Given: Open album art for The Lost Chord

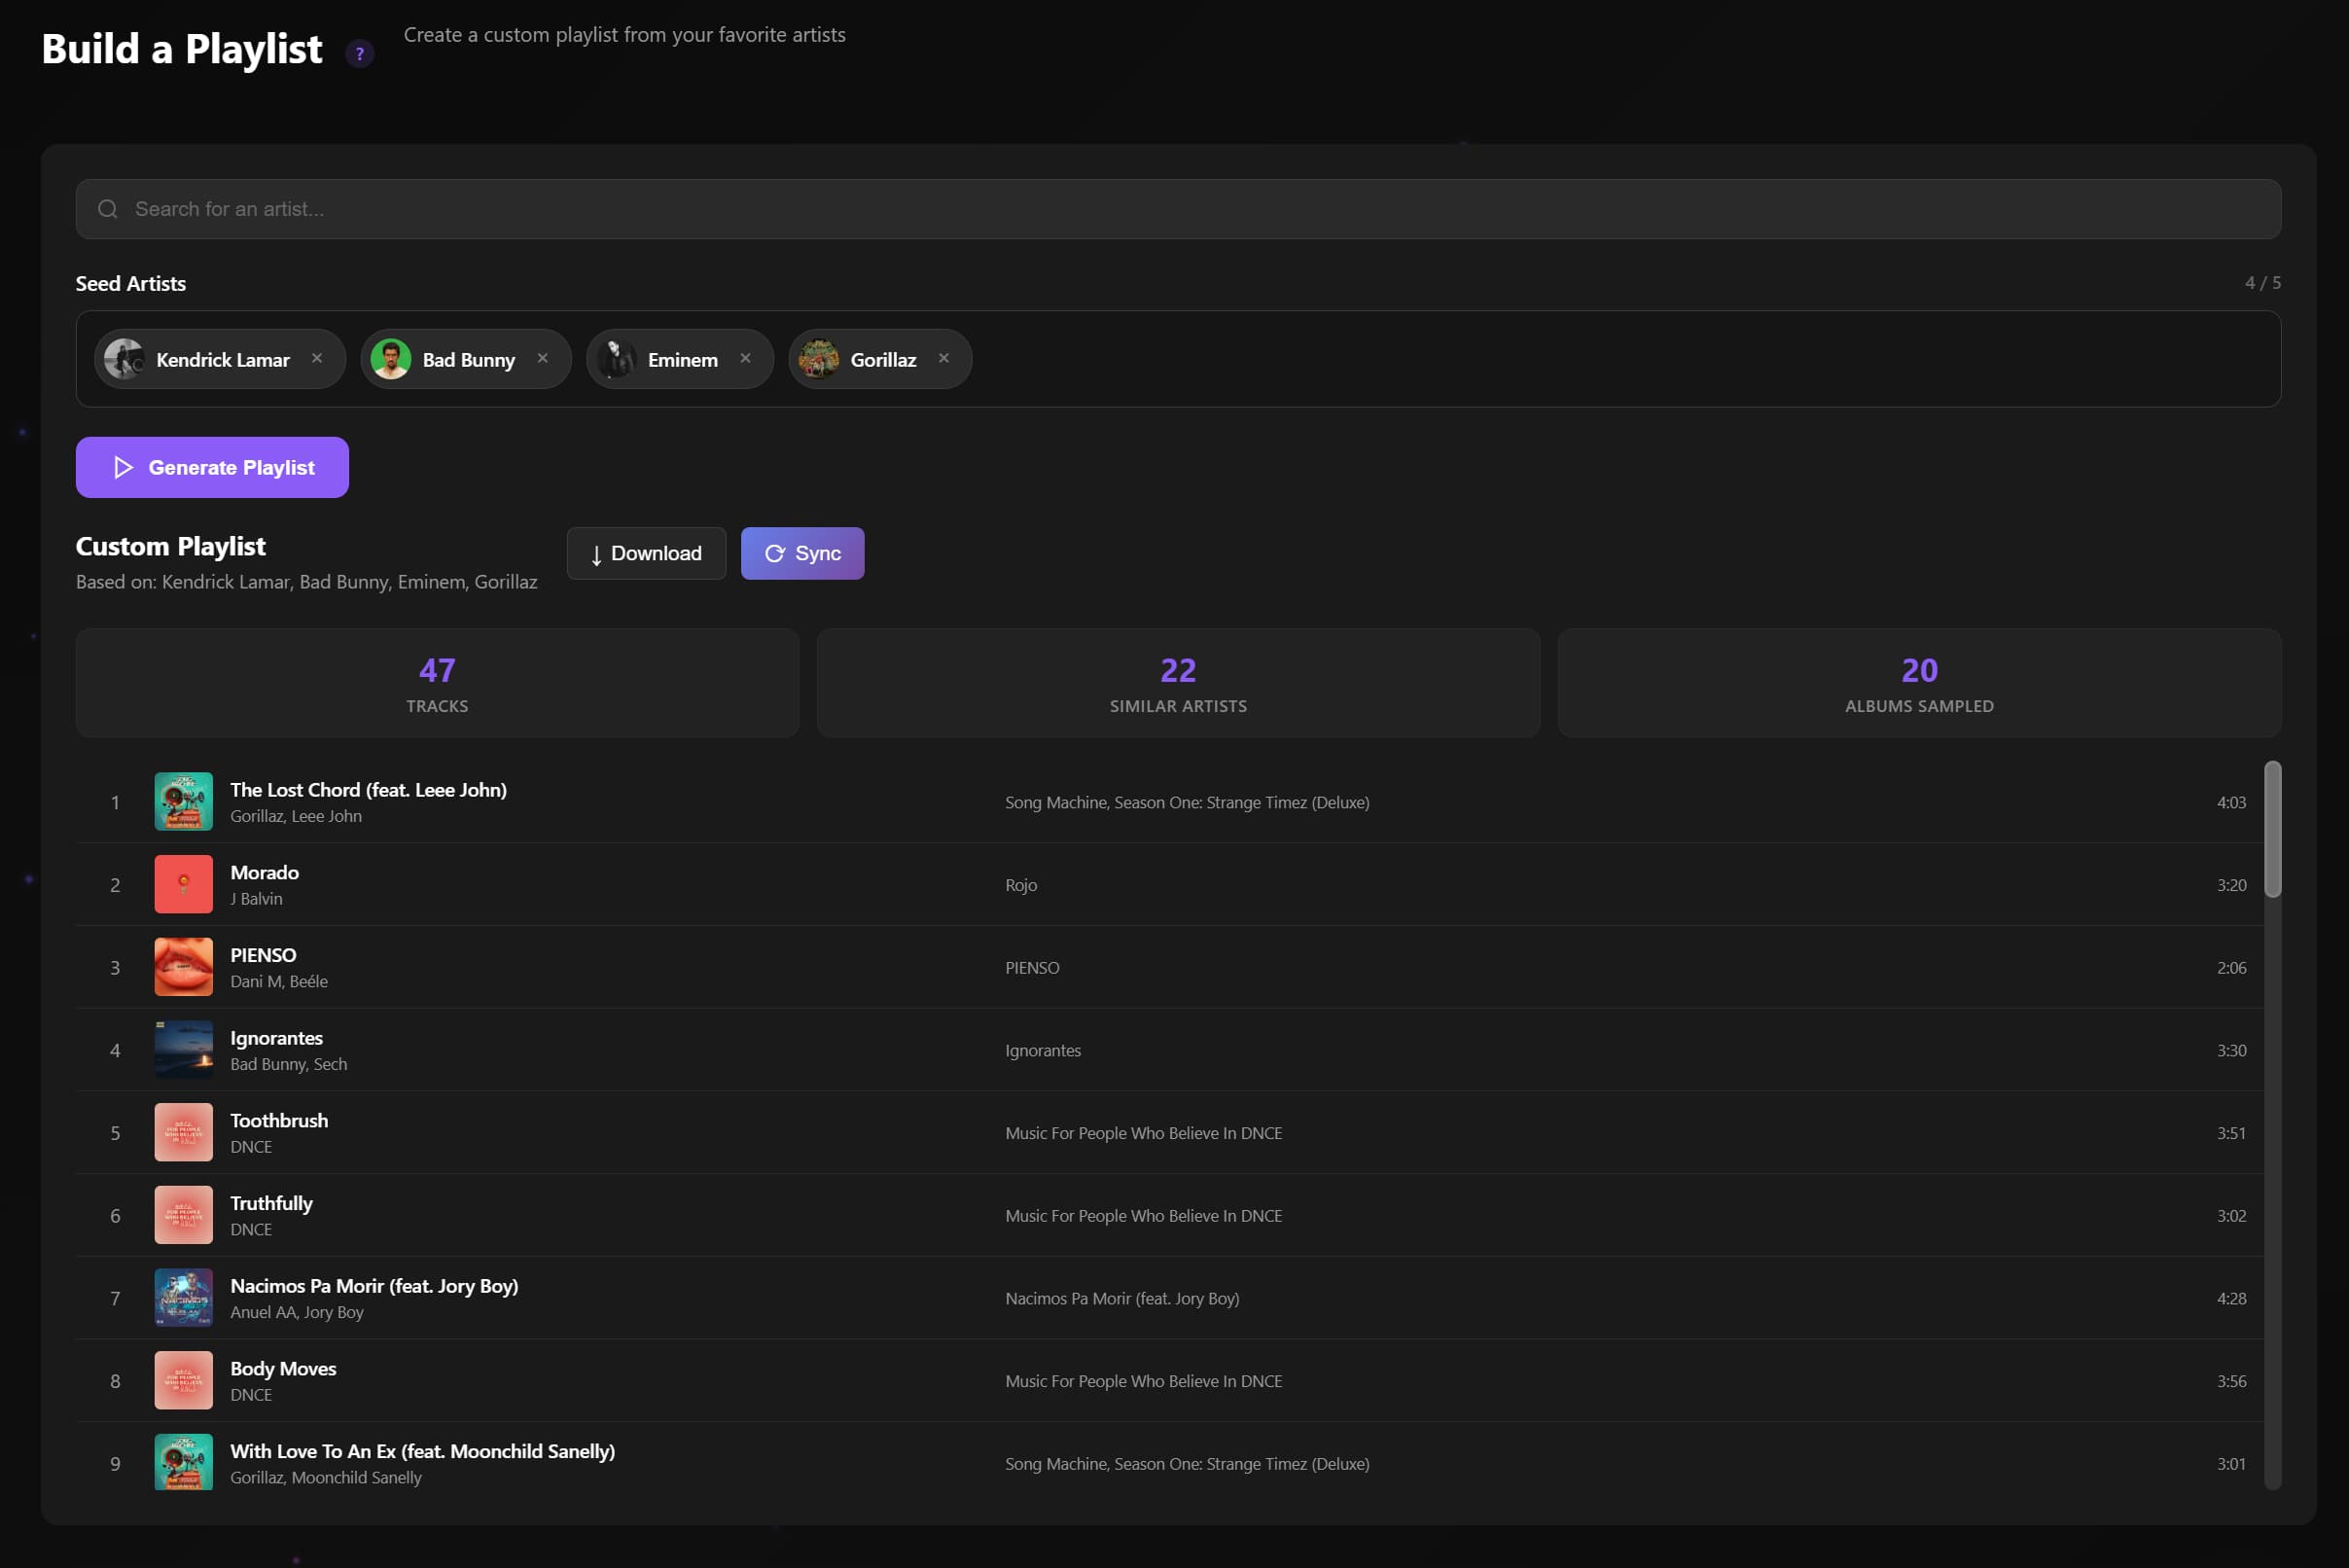Looking at the screenshot, I should point(184,802).
